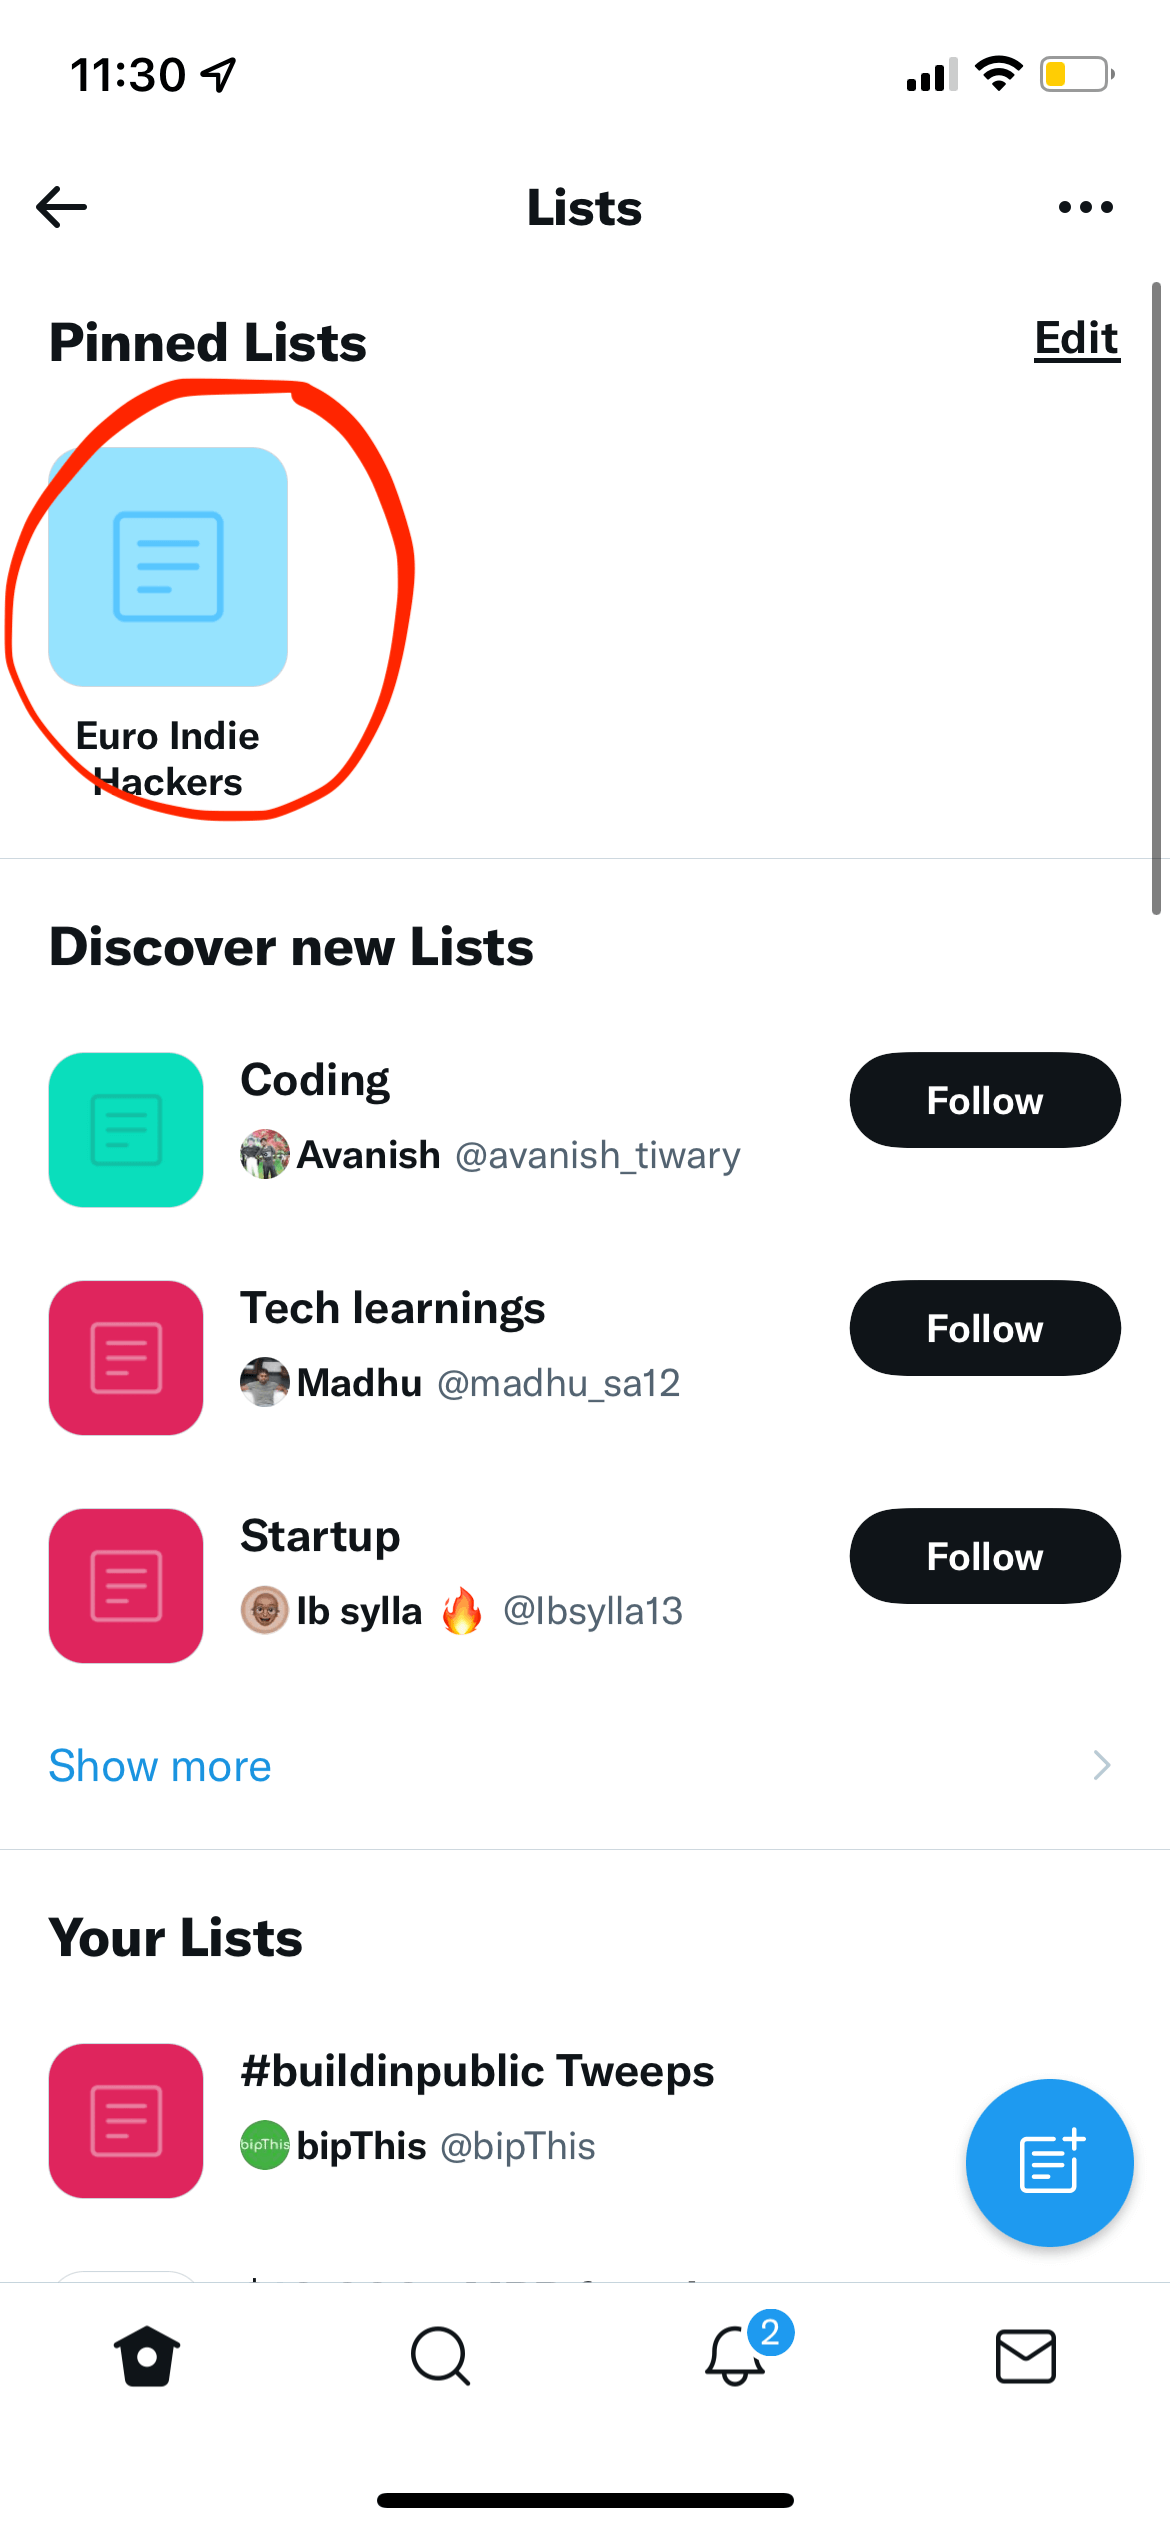
Task: Tap the create new list floating button
Action: [x=1049, y=2162]
